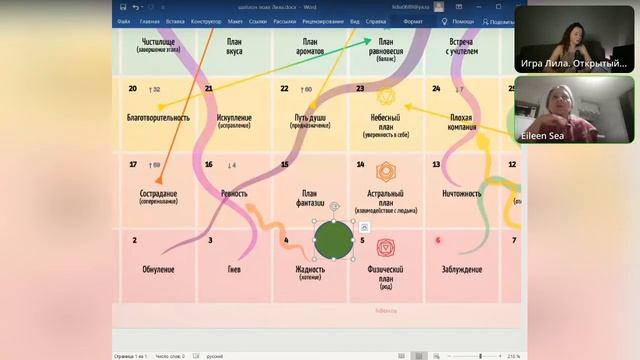Viewport: 640px width, 360px height.
Task: Click the user account avatar in title bar
Action: coord(439,7)
